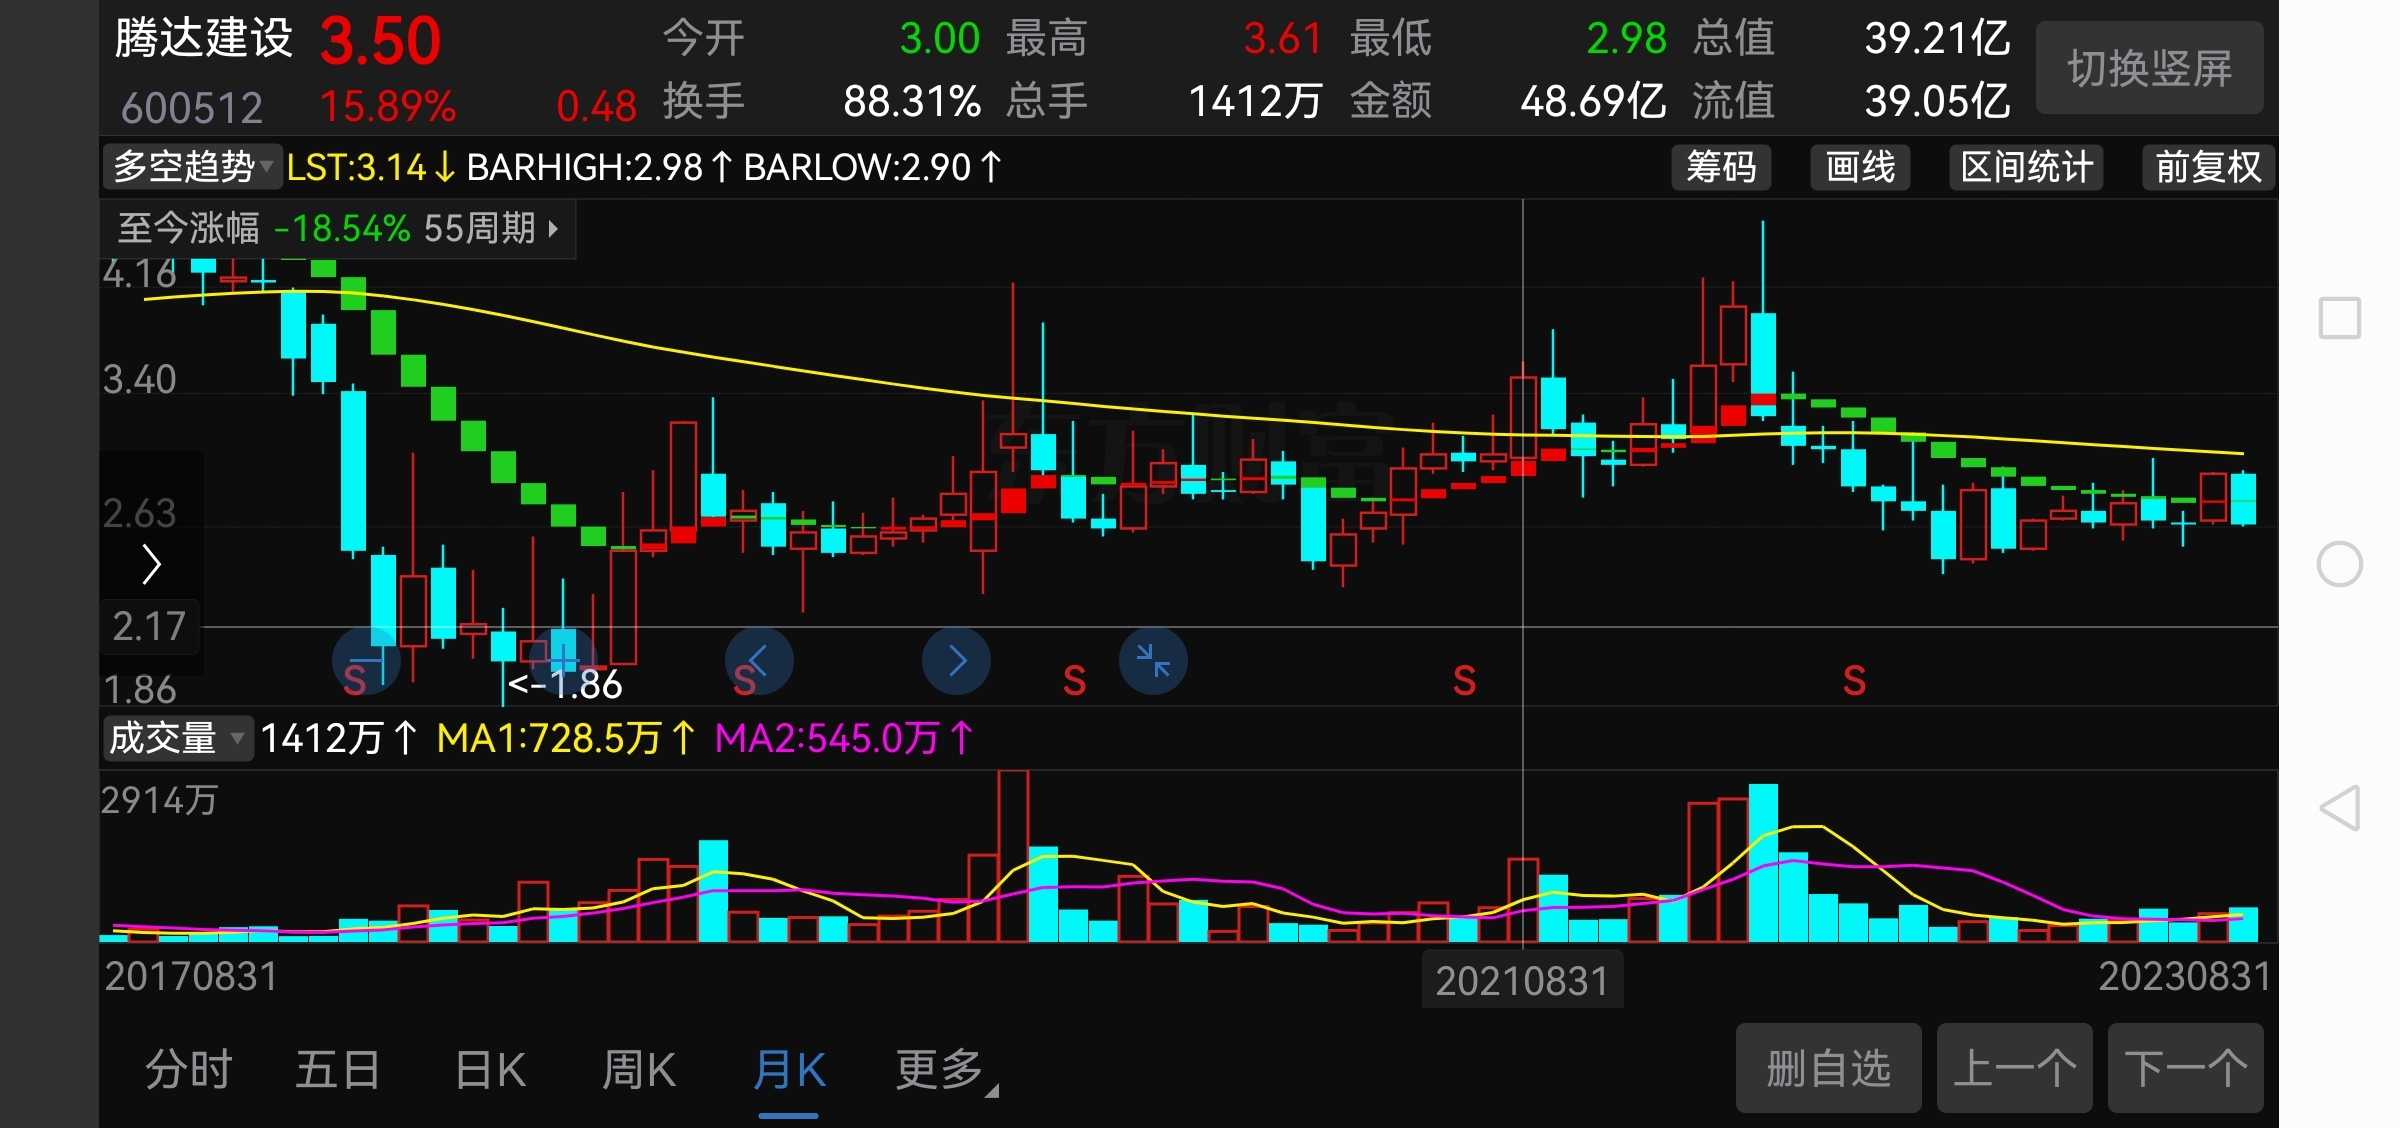Tap the leftmost circle button near 1.86
Image resolution: width=2400 pixels, height=1128 pixels.
366,661
